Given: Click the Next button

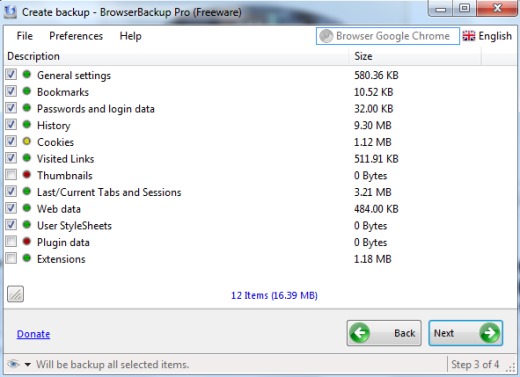Looking at the screenshot, I should pyautogui.click(x=466, y=333).
